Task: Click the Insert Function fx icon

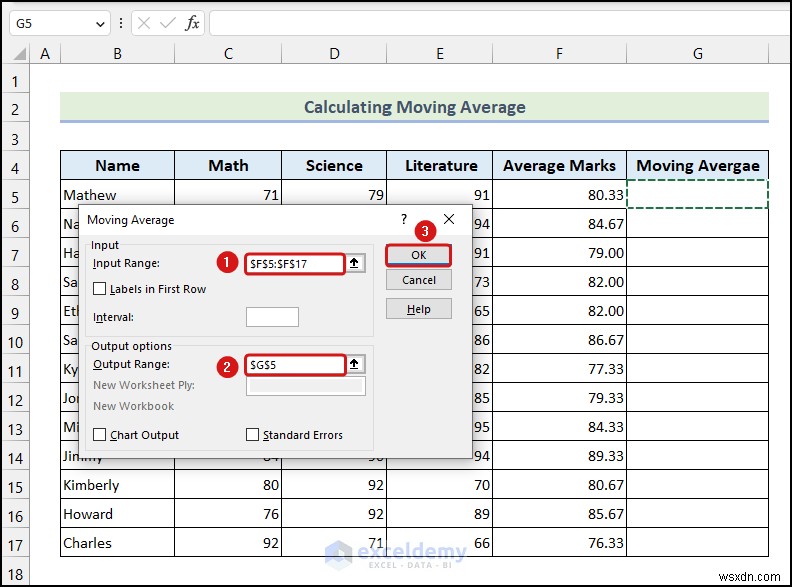Action: (x=192, y=23)
